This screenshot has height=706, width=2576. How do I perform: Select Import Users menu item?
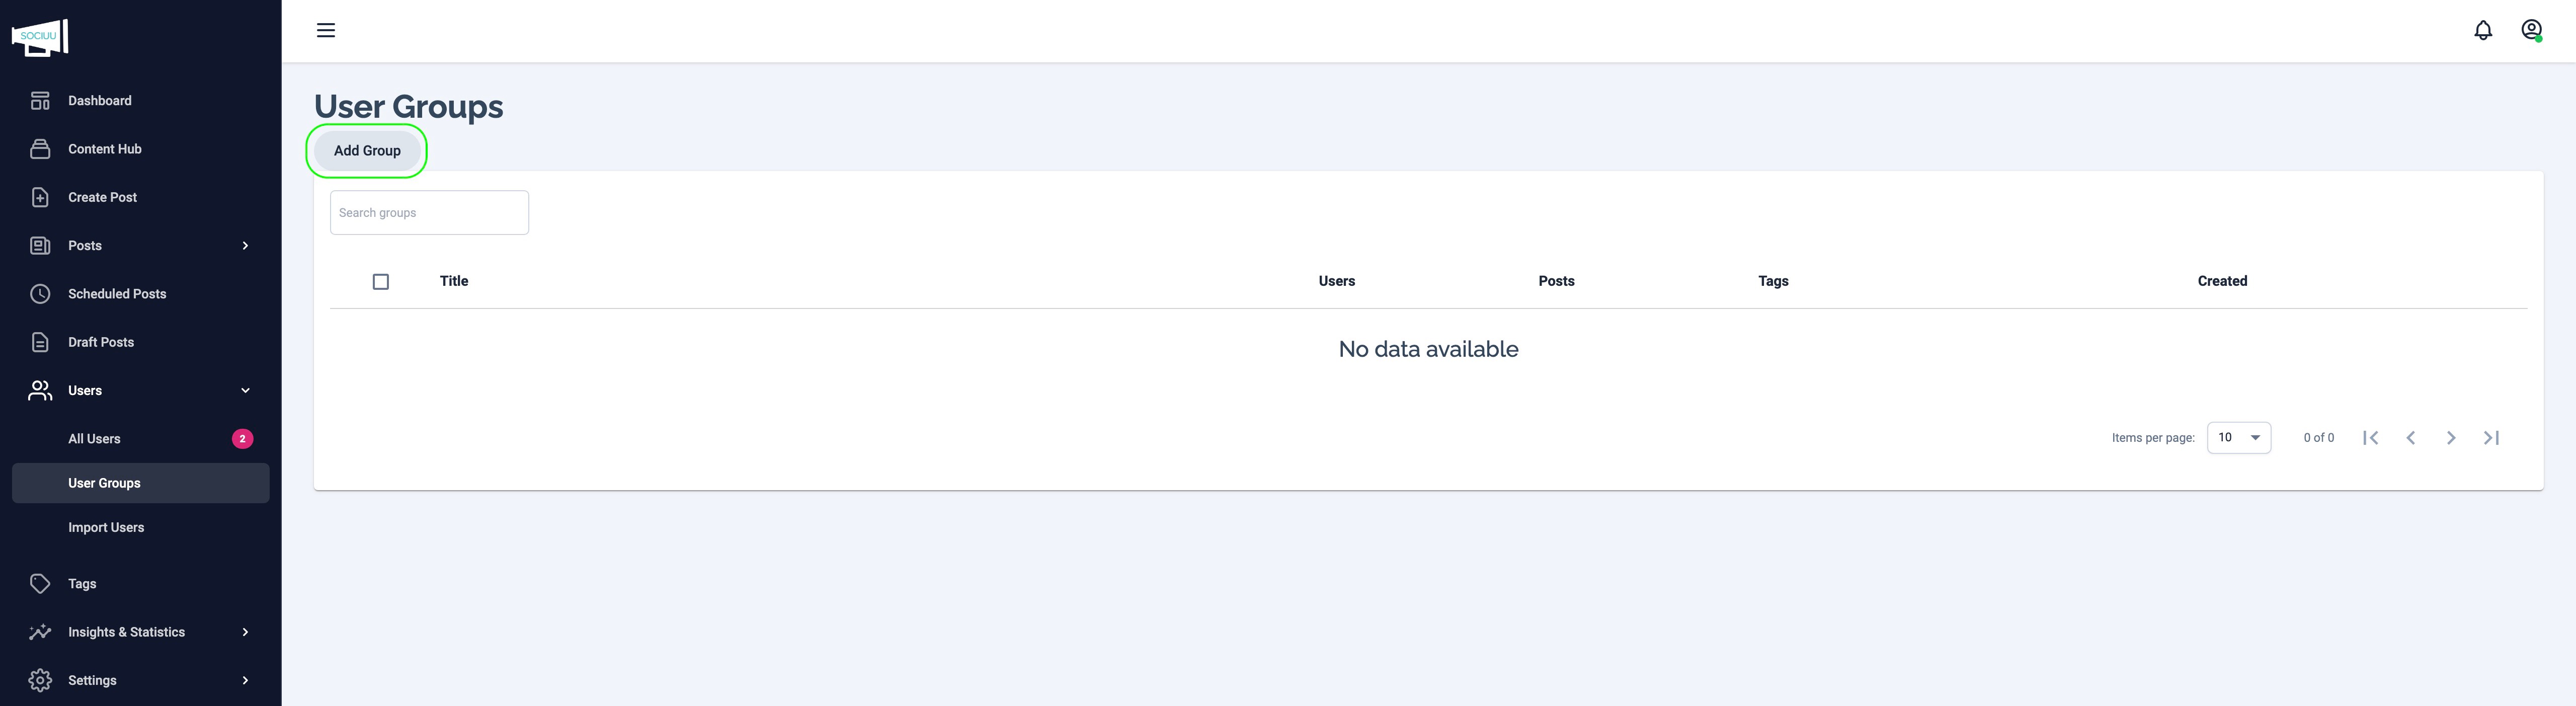click(106, 528)
